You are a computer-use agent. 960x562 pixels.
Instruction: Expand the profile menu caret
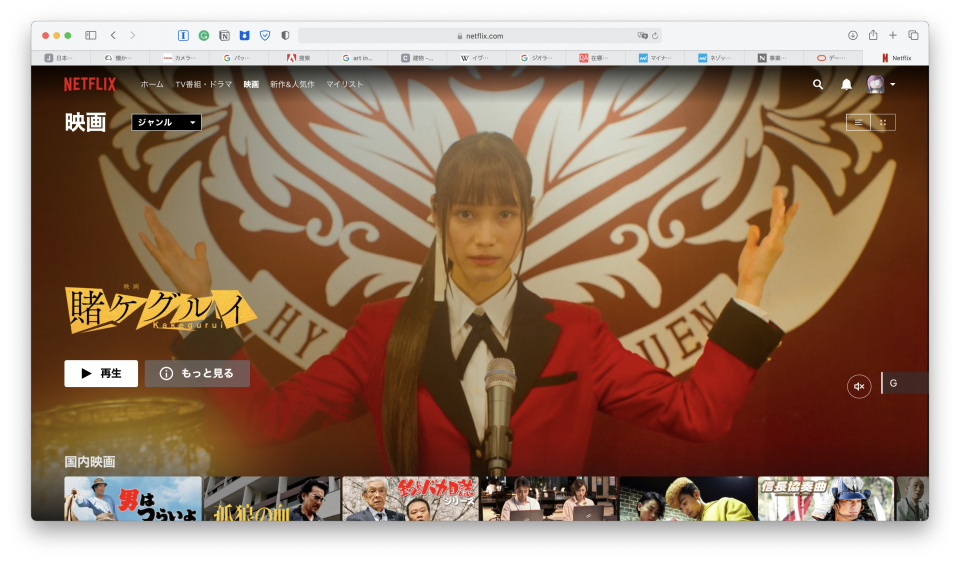pyautogui.click(x=893, y=84)
